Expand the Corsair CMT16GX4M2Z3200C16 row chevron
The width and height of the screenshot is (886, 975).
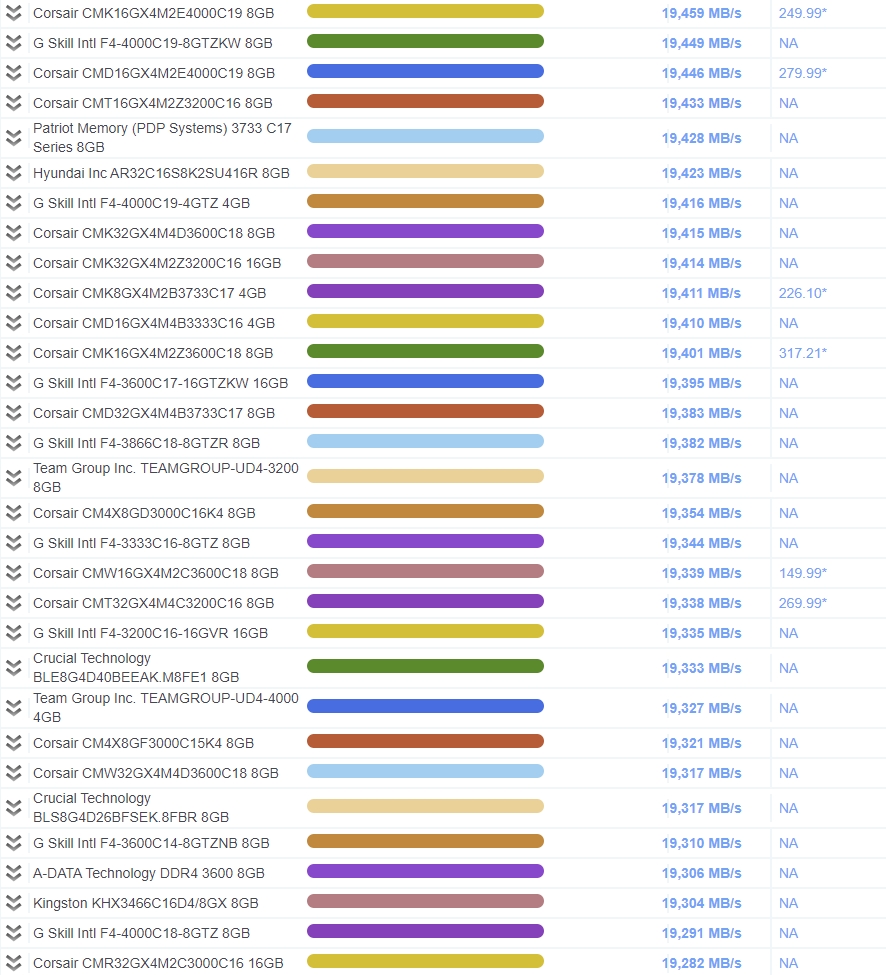[14, 103]
